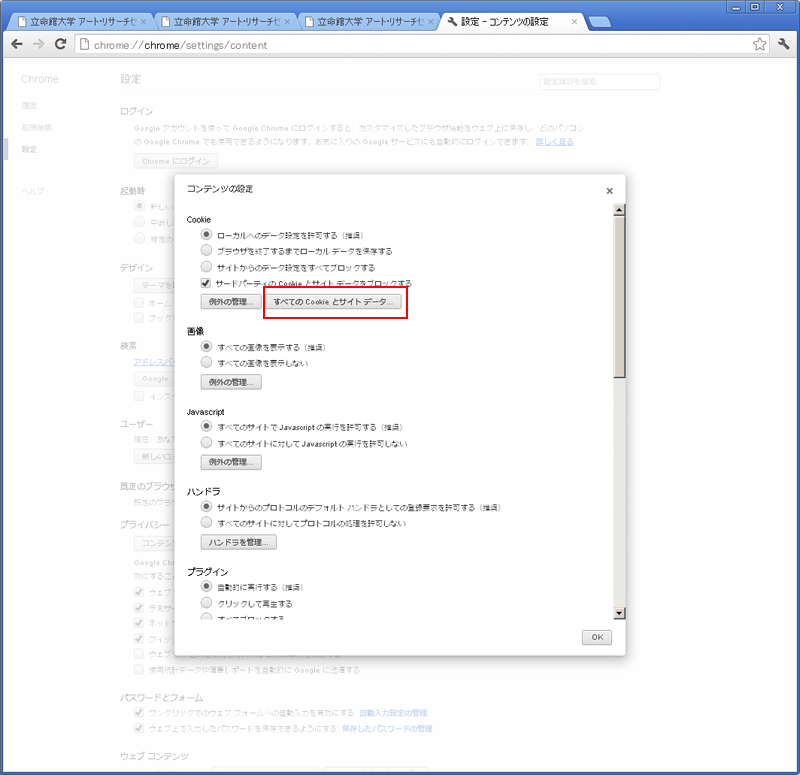The width and height of the screenshot is (800, 775).
Task: Click the Chrome にログイン button
Action: 176,161
